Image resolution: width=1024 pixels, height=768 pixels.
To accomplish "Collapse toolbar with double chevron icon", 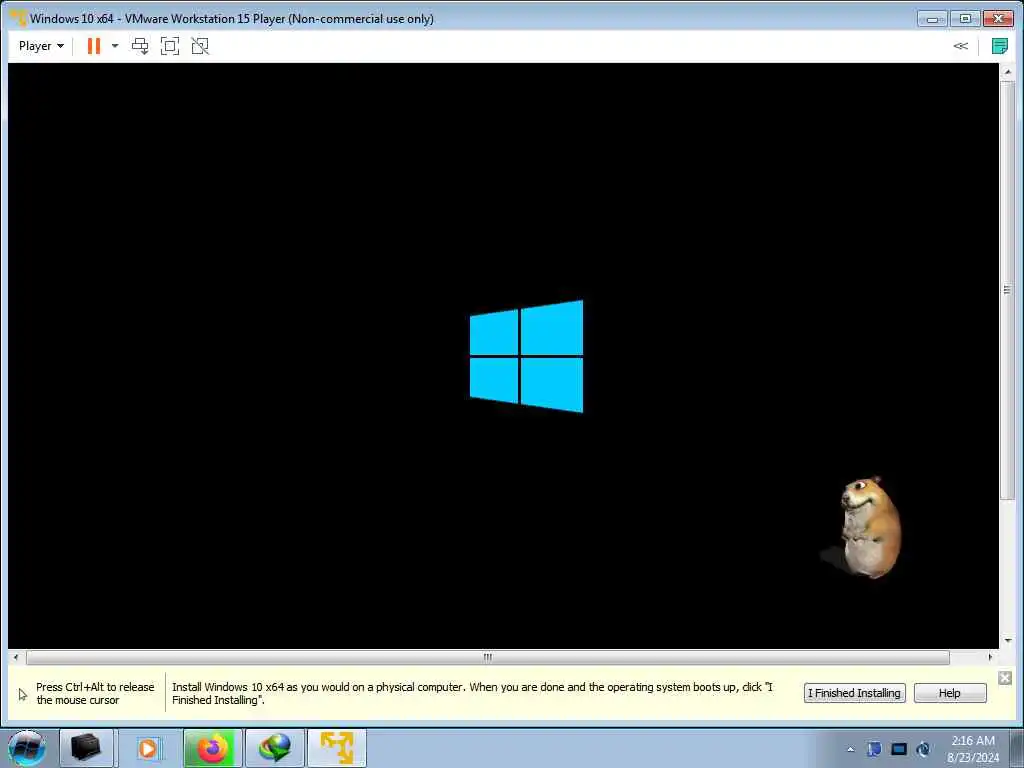I will [960, 46].
